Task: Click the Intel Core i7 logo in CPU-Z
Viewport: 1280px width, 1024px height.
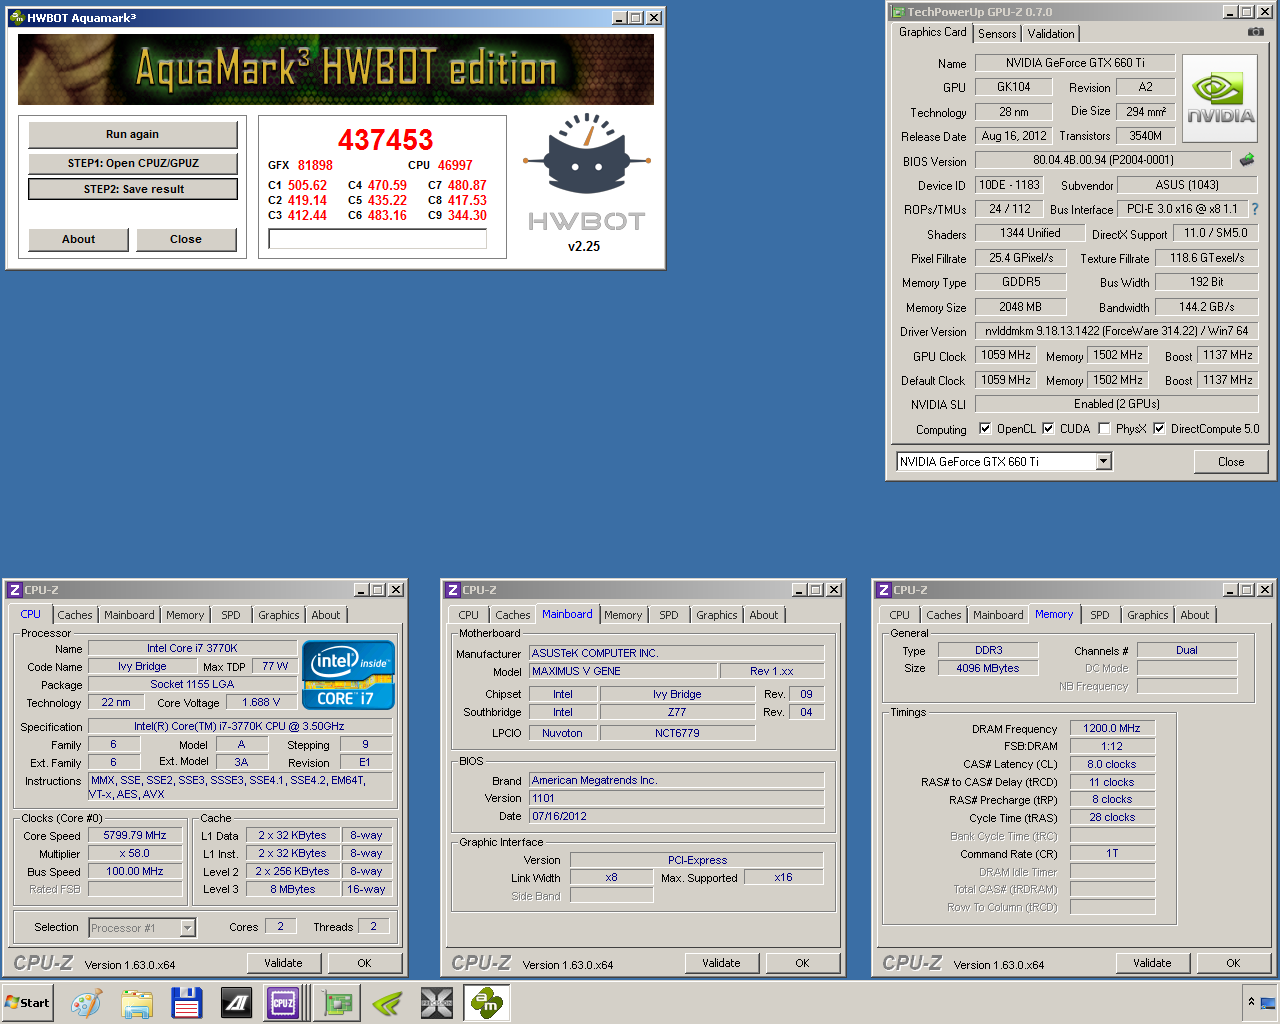Action: 348,675
